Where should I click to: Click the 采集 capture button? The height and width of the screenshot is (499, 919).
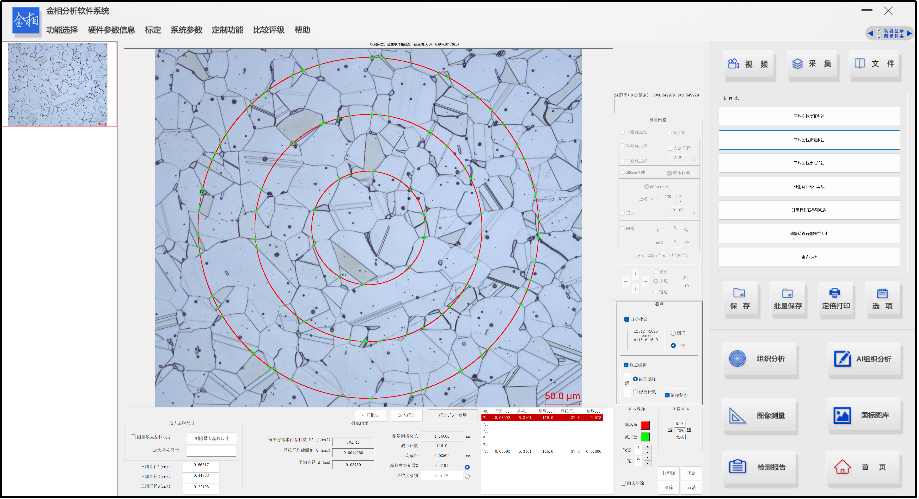click(811, 65)
